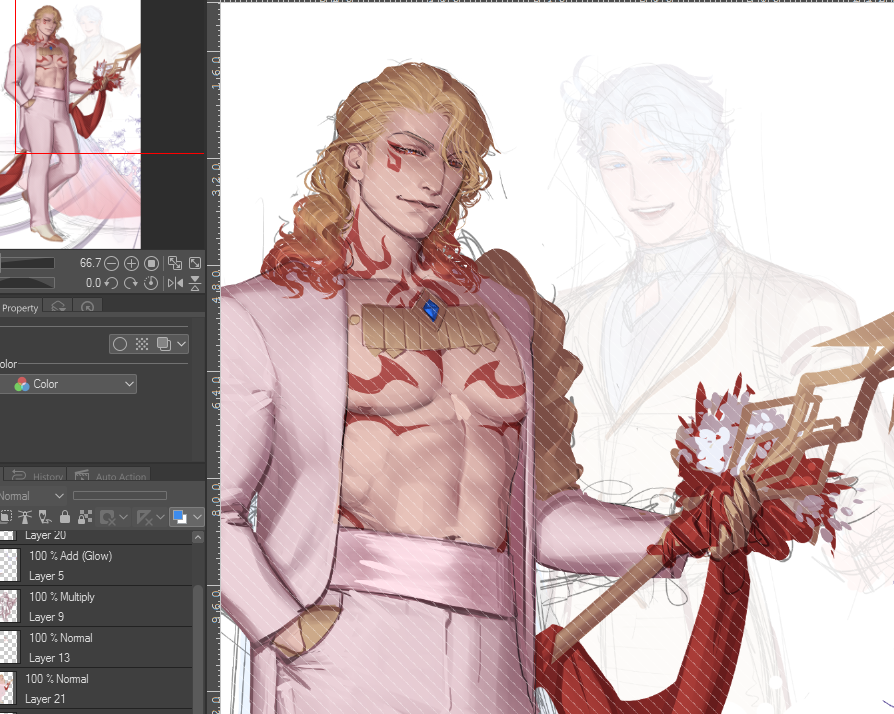Expand the effect options dropdown arrow
Viewport: 894px width, 714px height.
click(181, 344)
